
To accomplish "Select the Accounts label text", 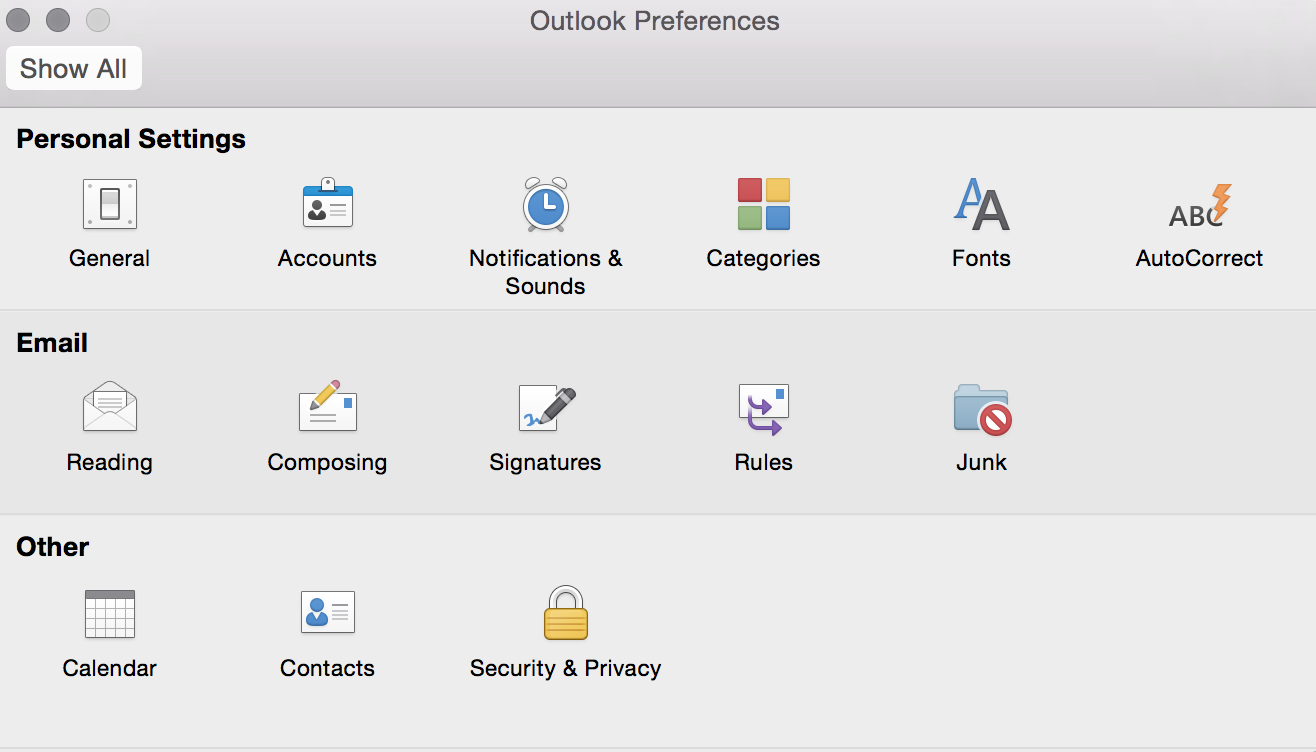I will pos(327,257).
